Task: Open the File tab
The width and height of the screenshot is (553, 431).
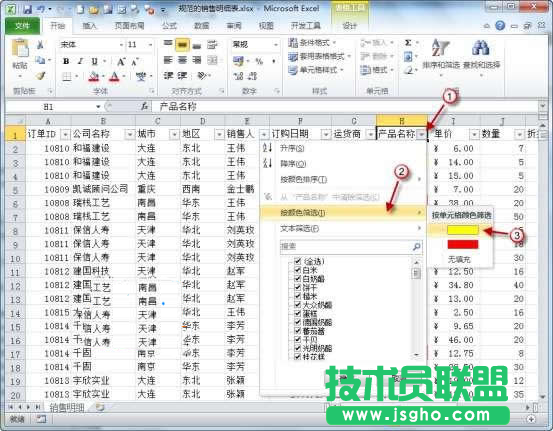Action: 22,26
